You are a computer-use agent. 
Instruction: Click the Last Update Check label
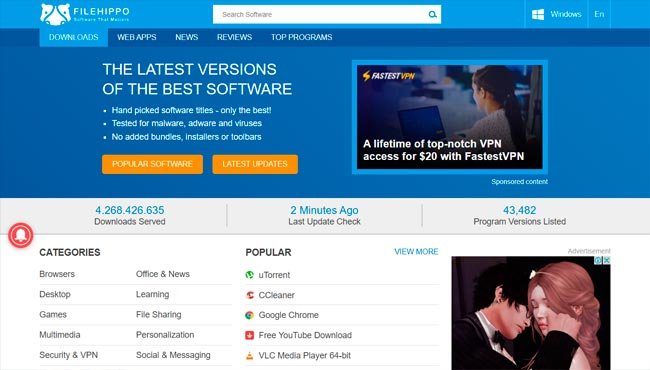click(324, 222)
